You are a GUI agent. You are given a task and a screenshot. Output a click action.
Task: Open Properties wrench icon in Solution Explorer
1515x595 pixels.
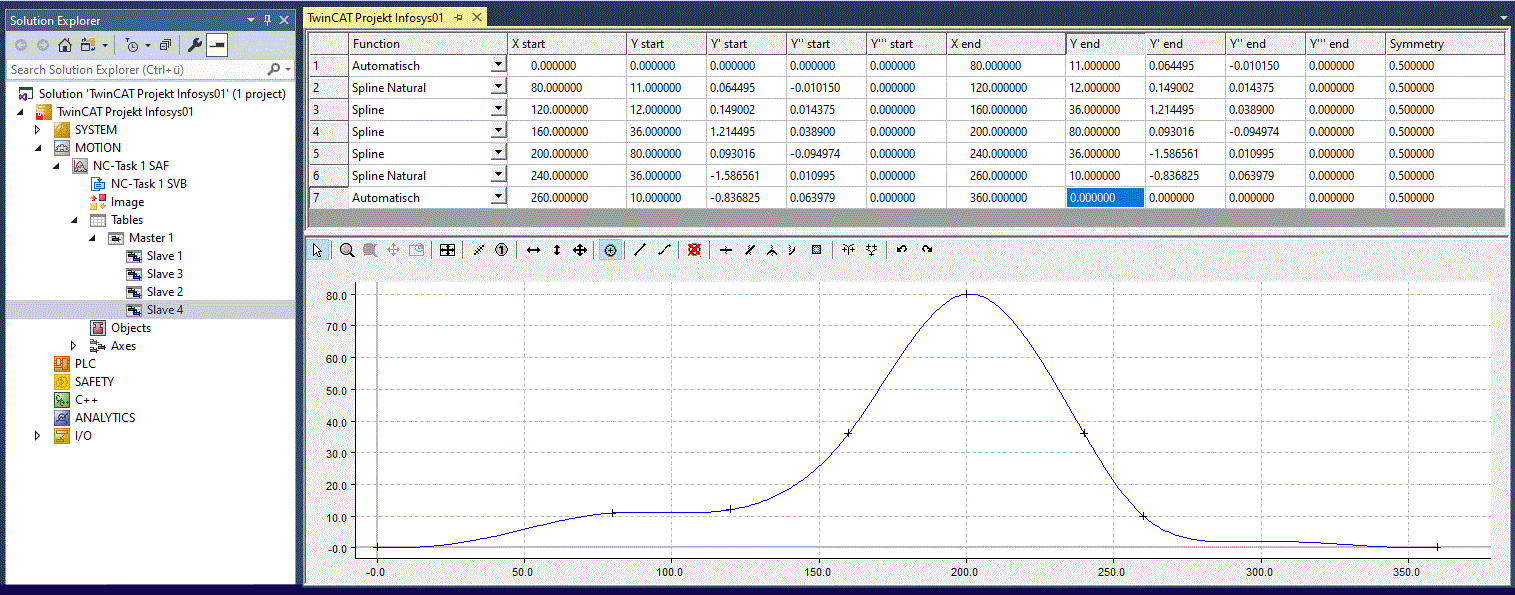click(195, 45)
